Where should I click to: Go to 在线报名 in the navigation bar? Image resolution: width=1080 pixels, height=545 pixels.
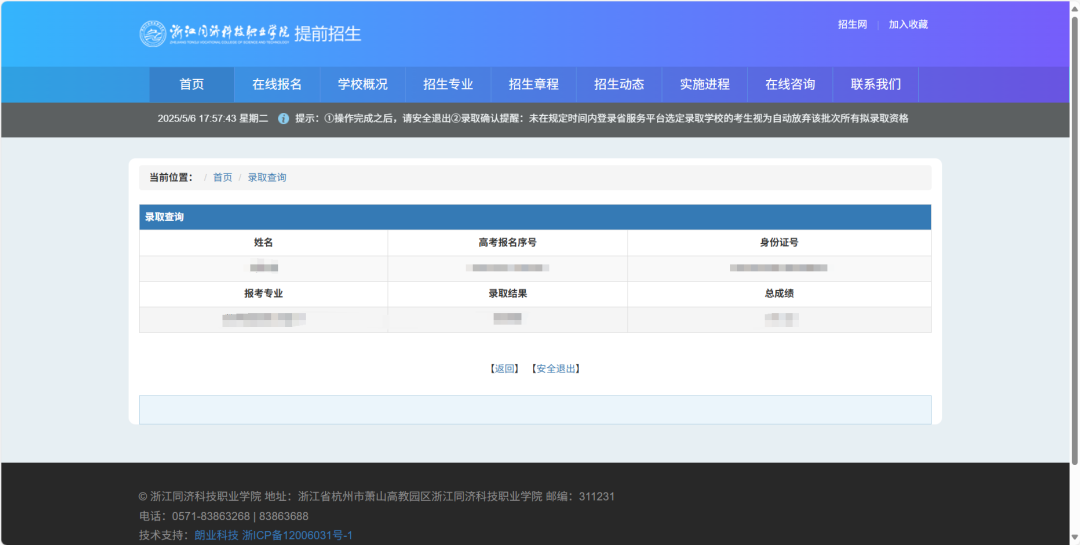(x=277, y=84)
